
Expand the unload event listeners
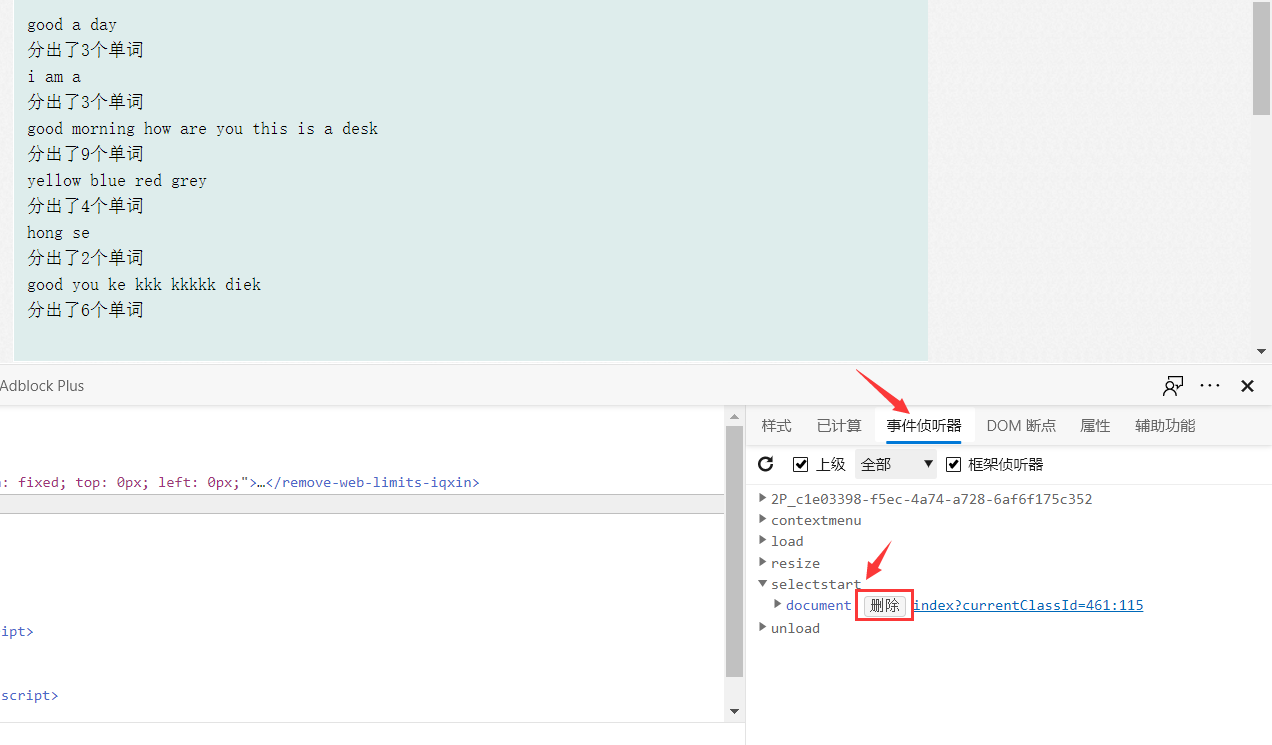click(763, 628)
